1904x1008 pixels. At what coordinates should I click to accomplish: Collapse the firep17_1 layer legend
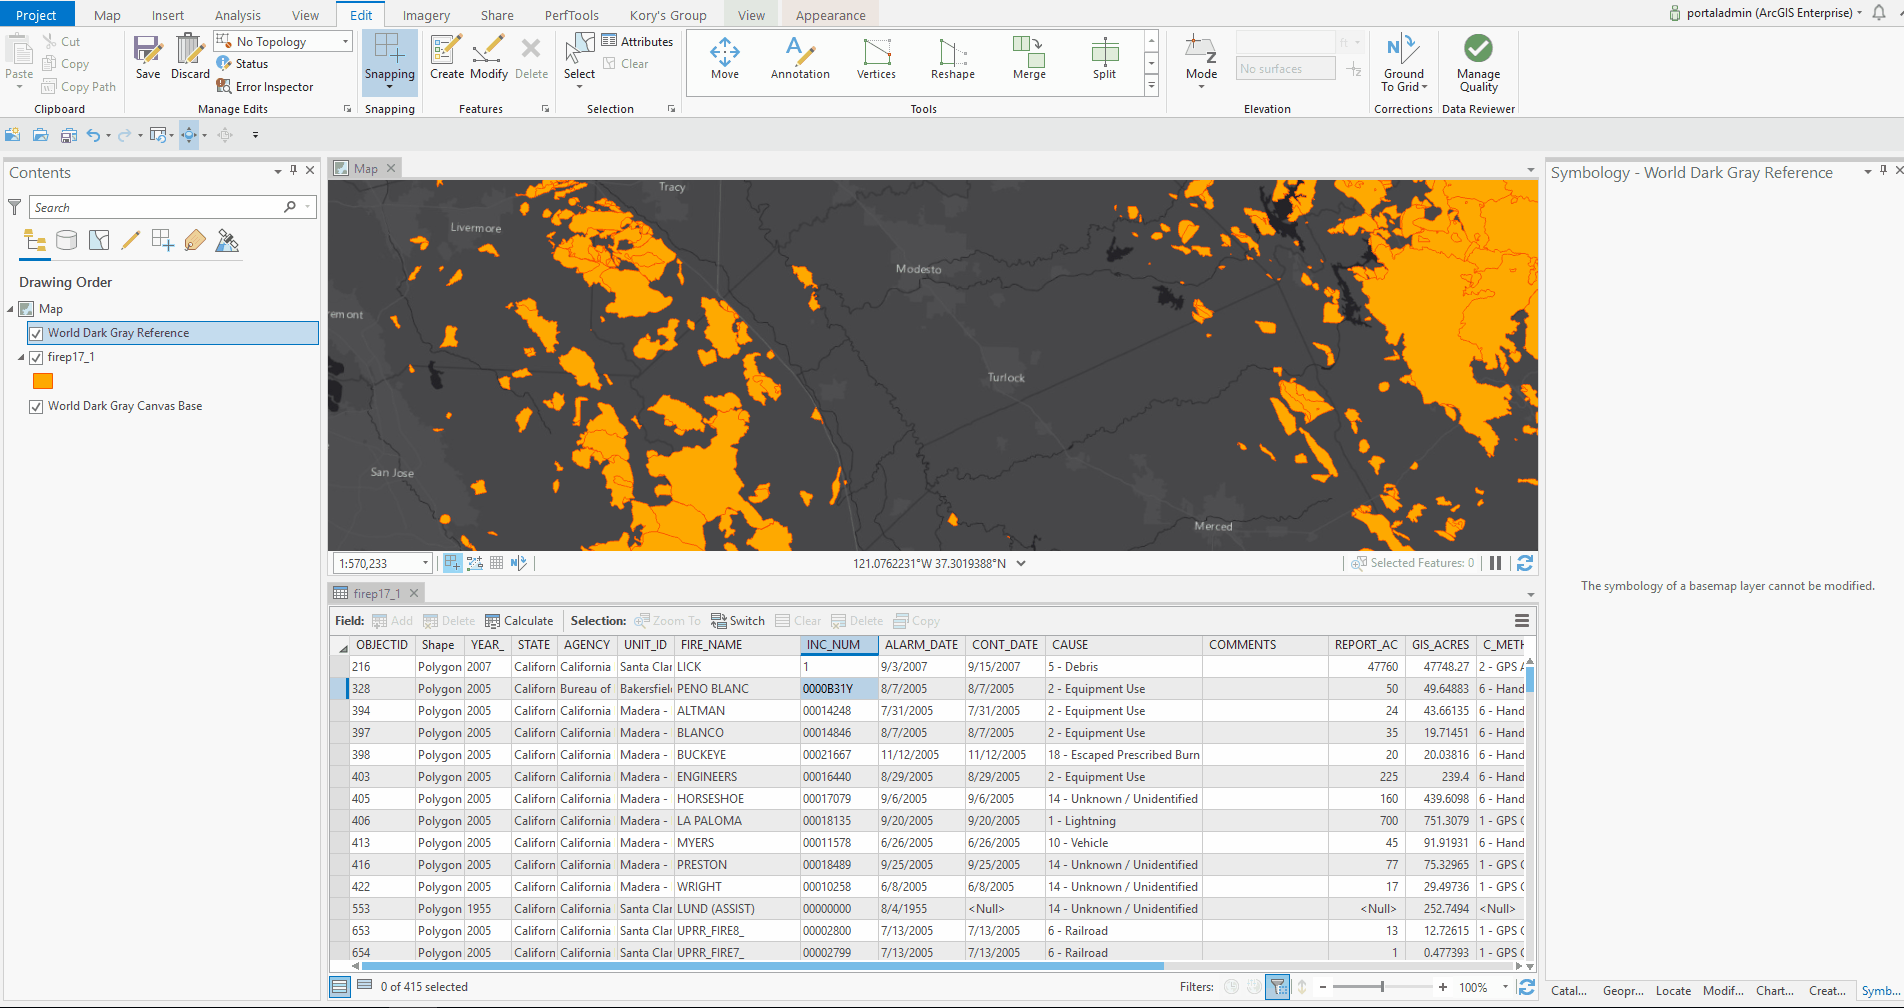click(21, 357)
